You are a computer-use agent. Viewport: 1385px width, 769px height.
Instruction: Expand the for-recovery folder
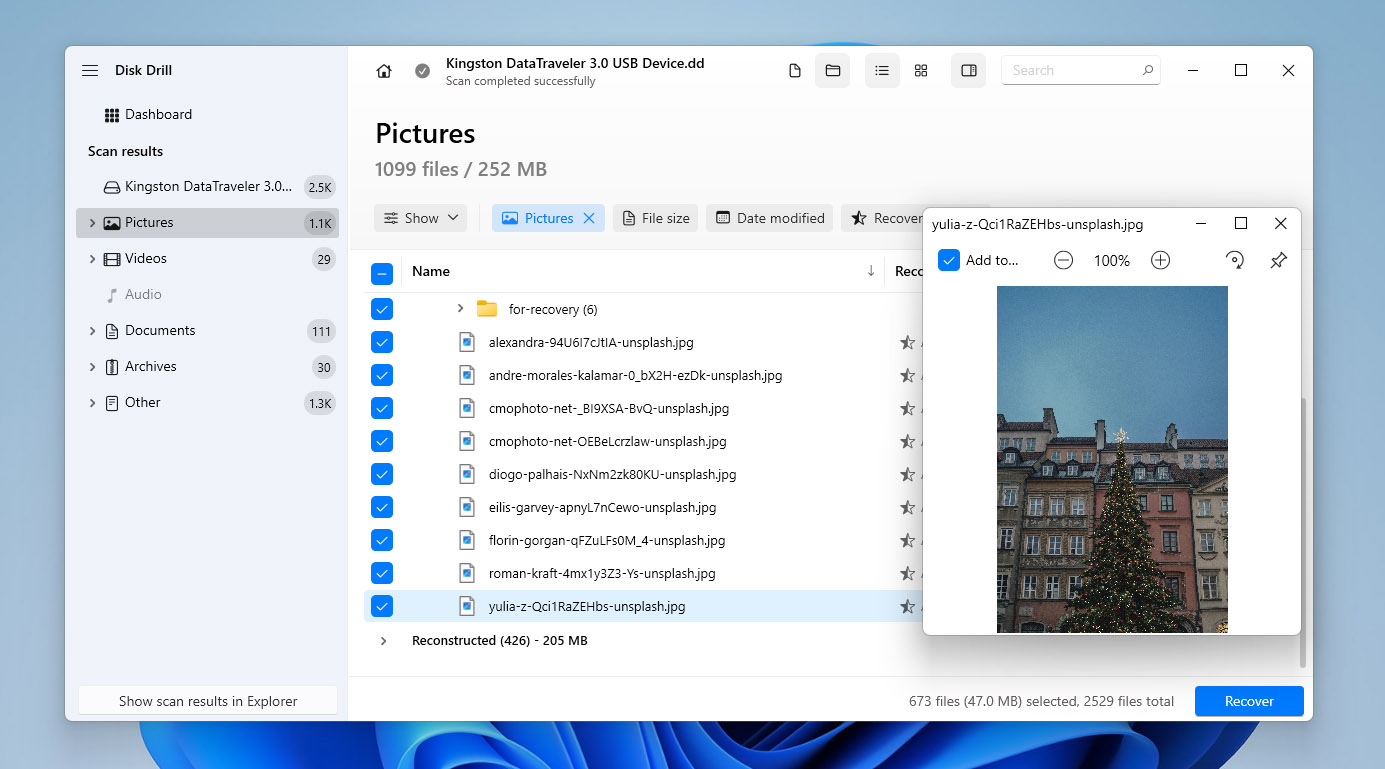point(459,309)
